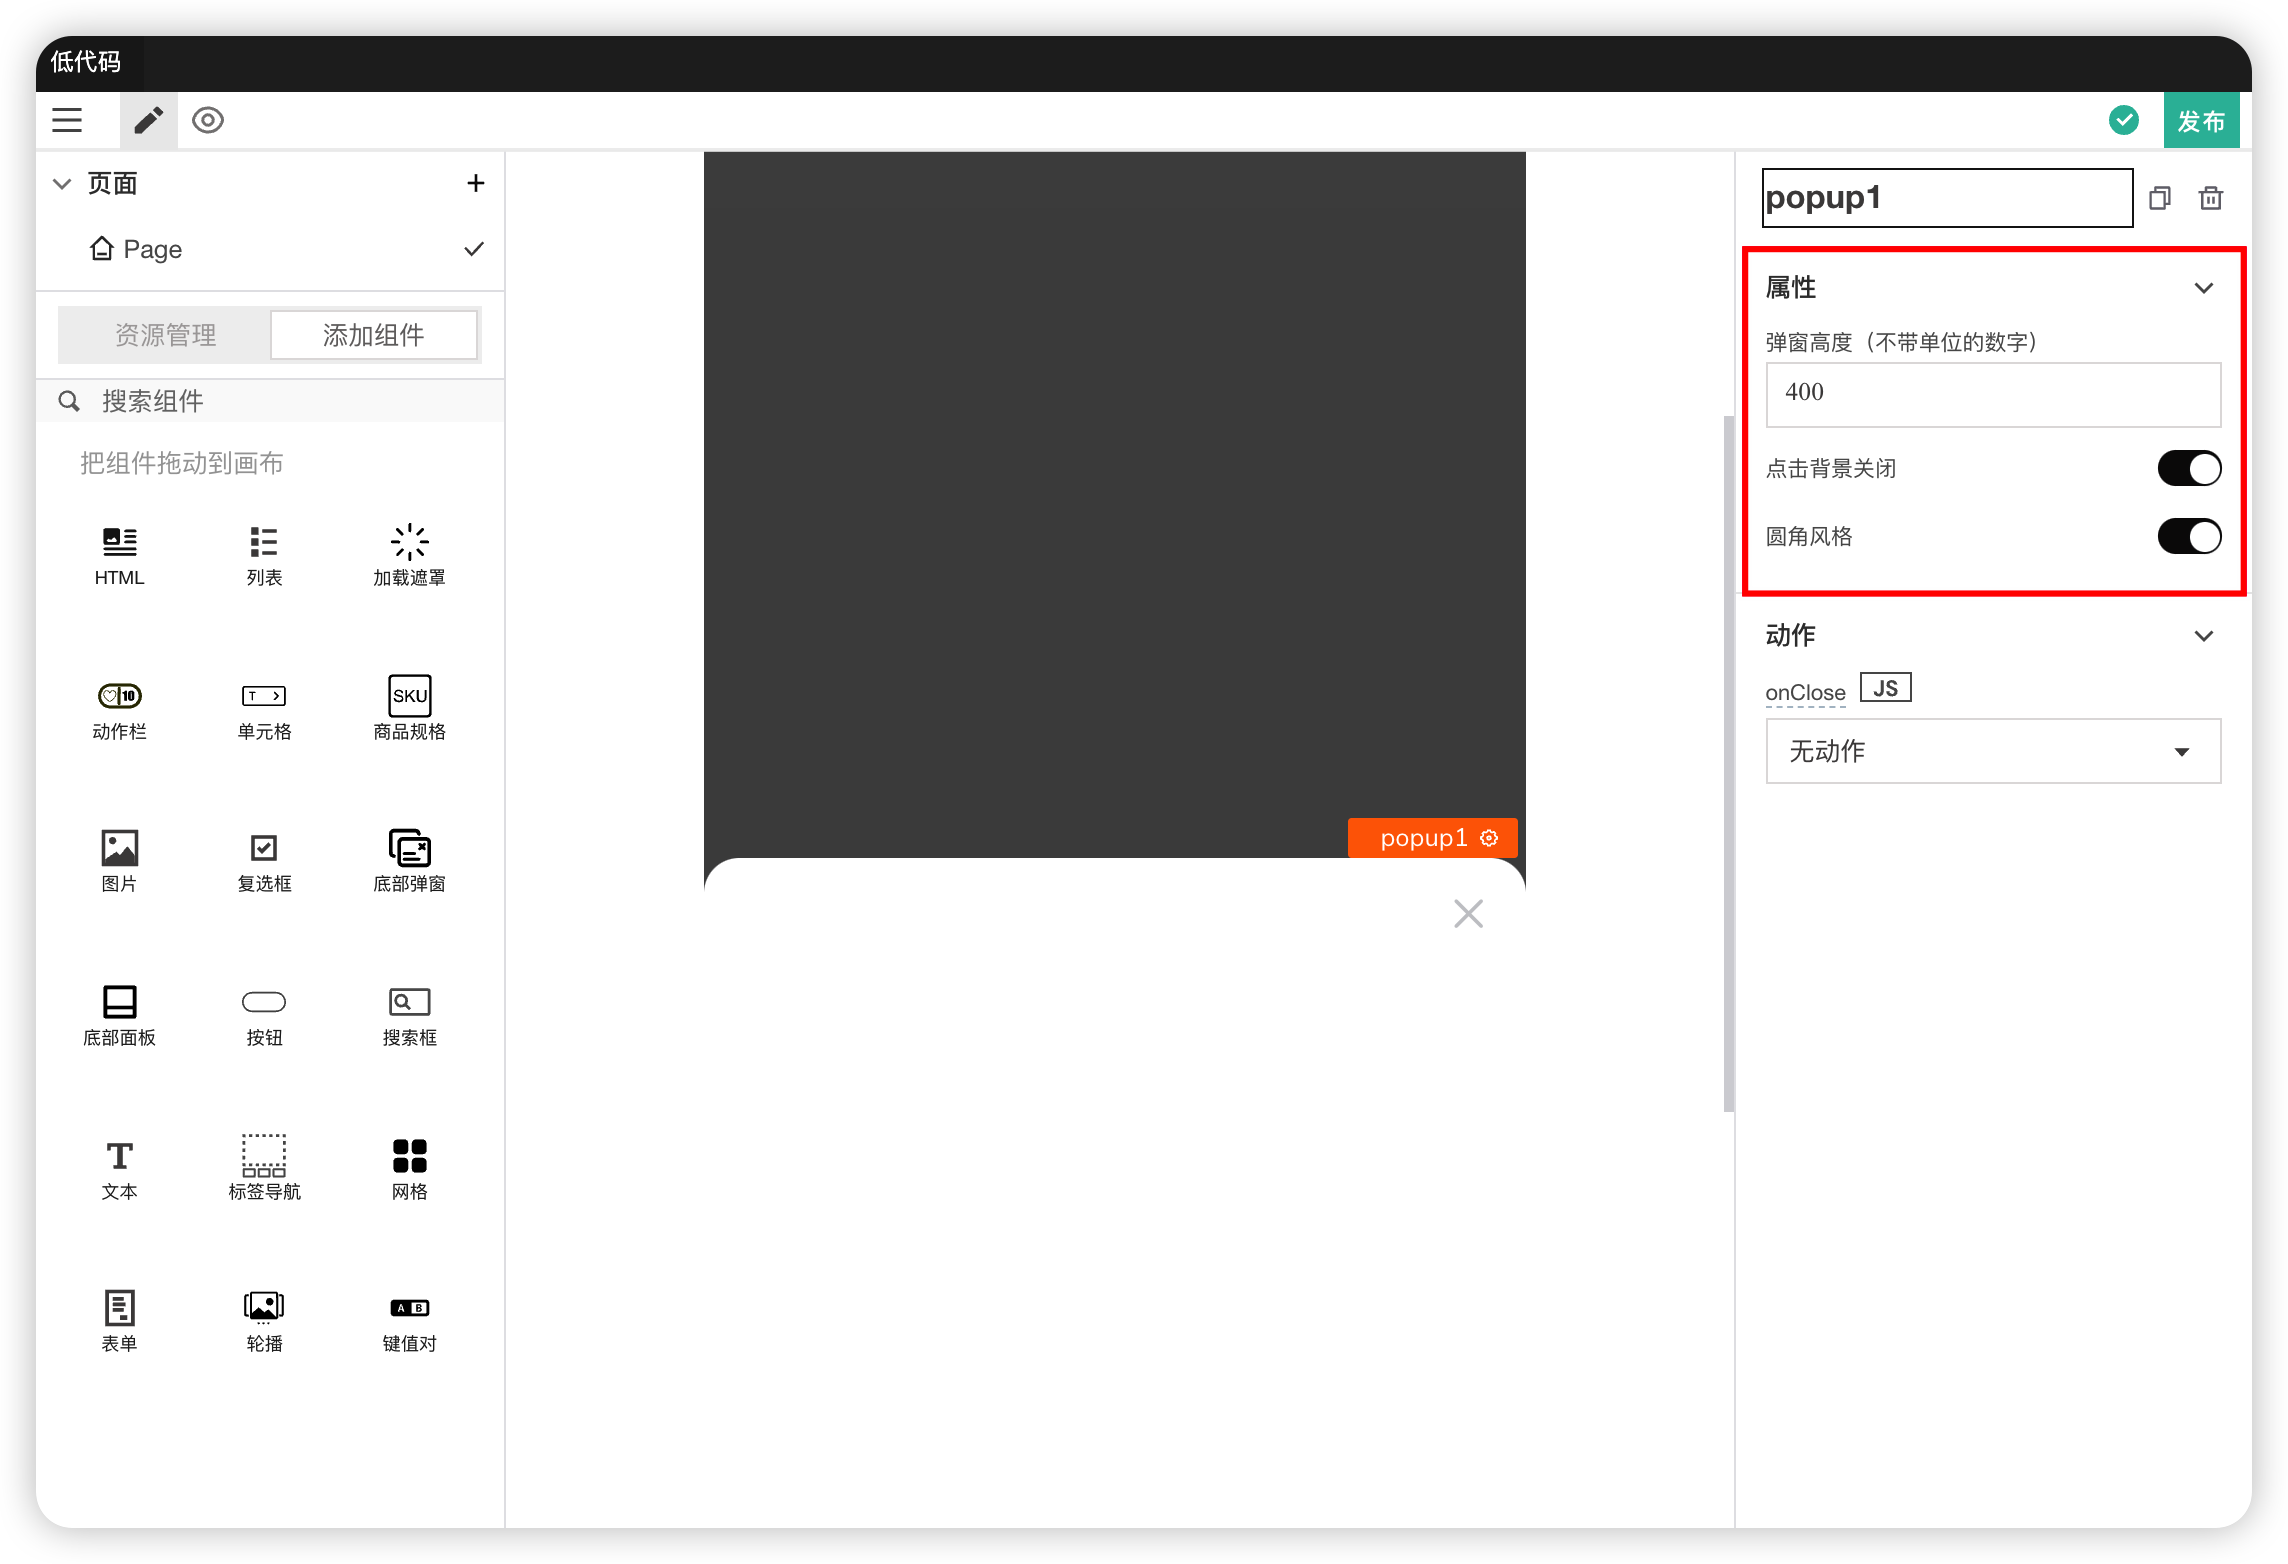Collapse the 页面 tree chevron
2288x1564 pixels.
[62, 184]
